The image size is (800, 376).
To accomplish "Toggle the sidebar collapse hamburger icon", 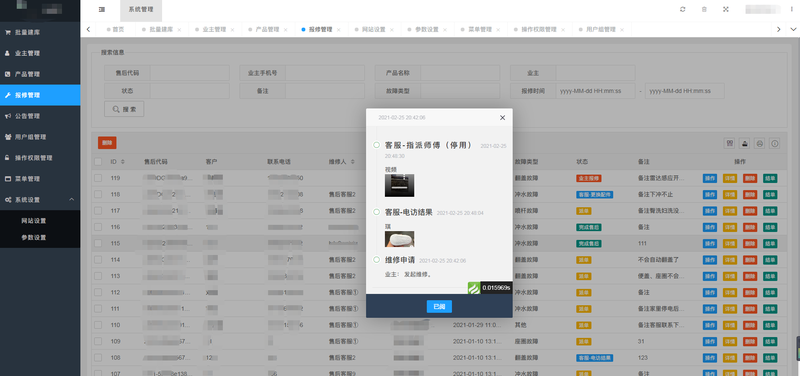I will (x=102, y=10).
